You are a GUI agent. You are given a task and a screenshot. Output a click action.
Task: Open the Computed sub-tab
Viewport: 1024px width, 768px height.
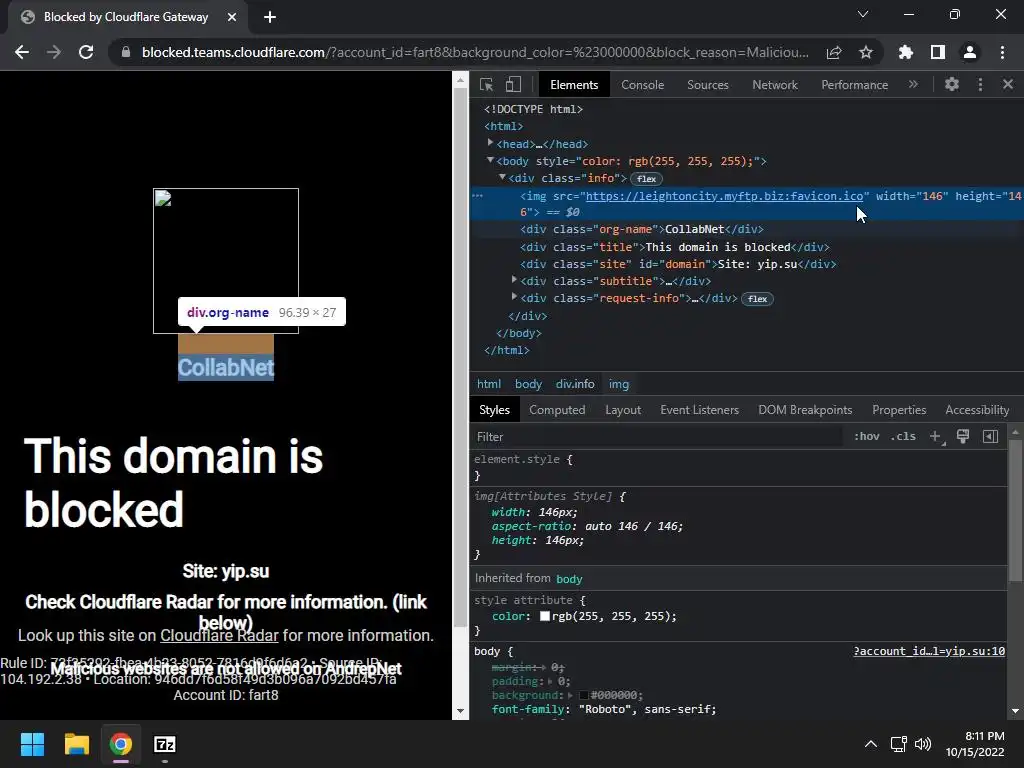[x=557, y=410]
